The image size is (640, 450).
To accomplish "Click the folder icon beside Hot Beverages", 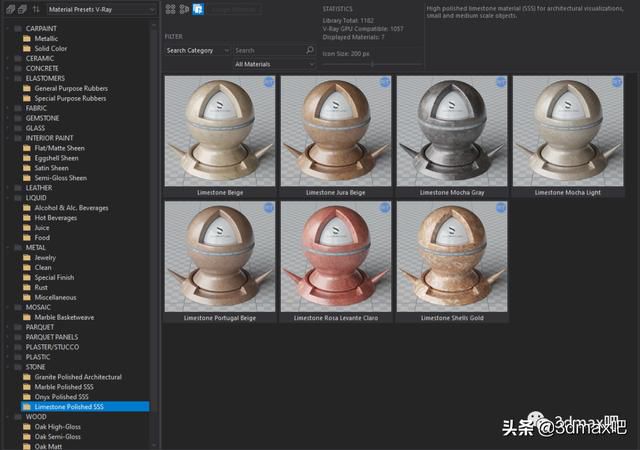I will [27, 218].
